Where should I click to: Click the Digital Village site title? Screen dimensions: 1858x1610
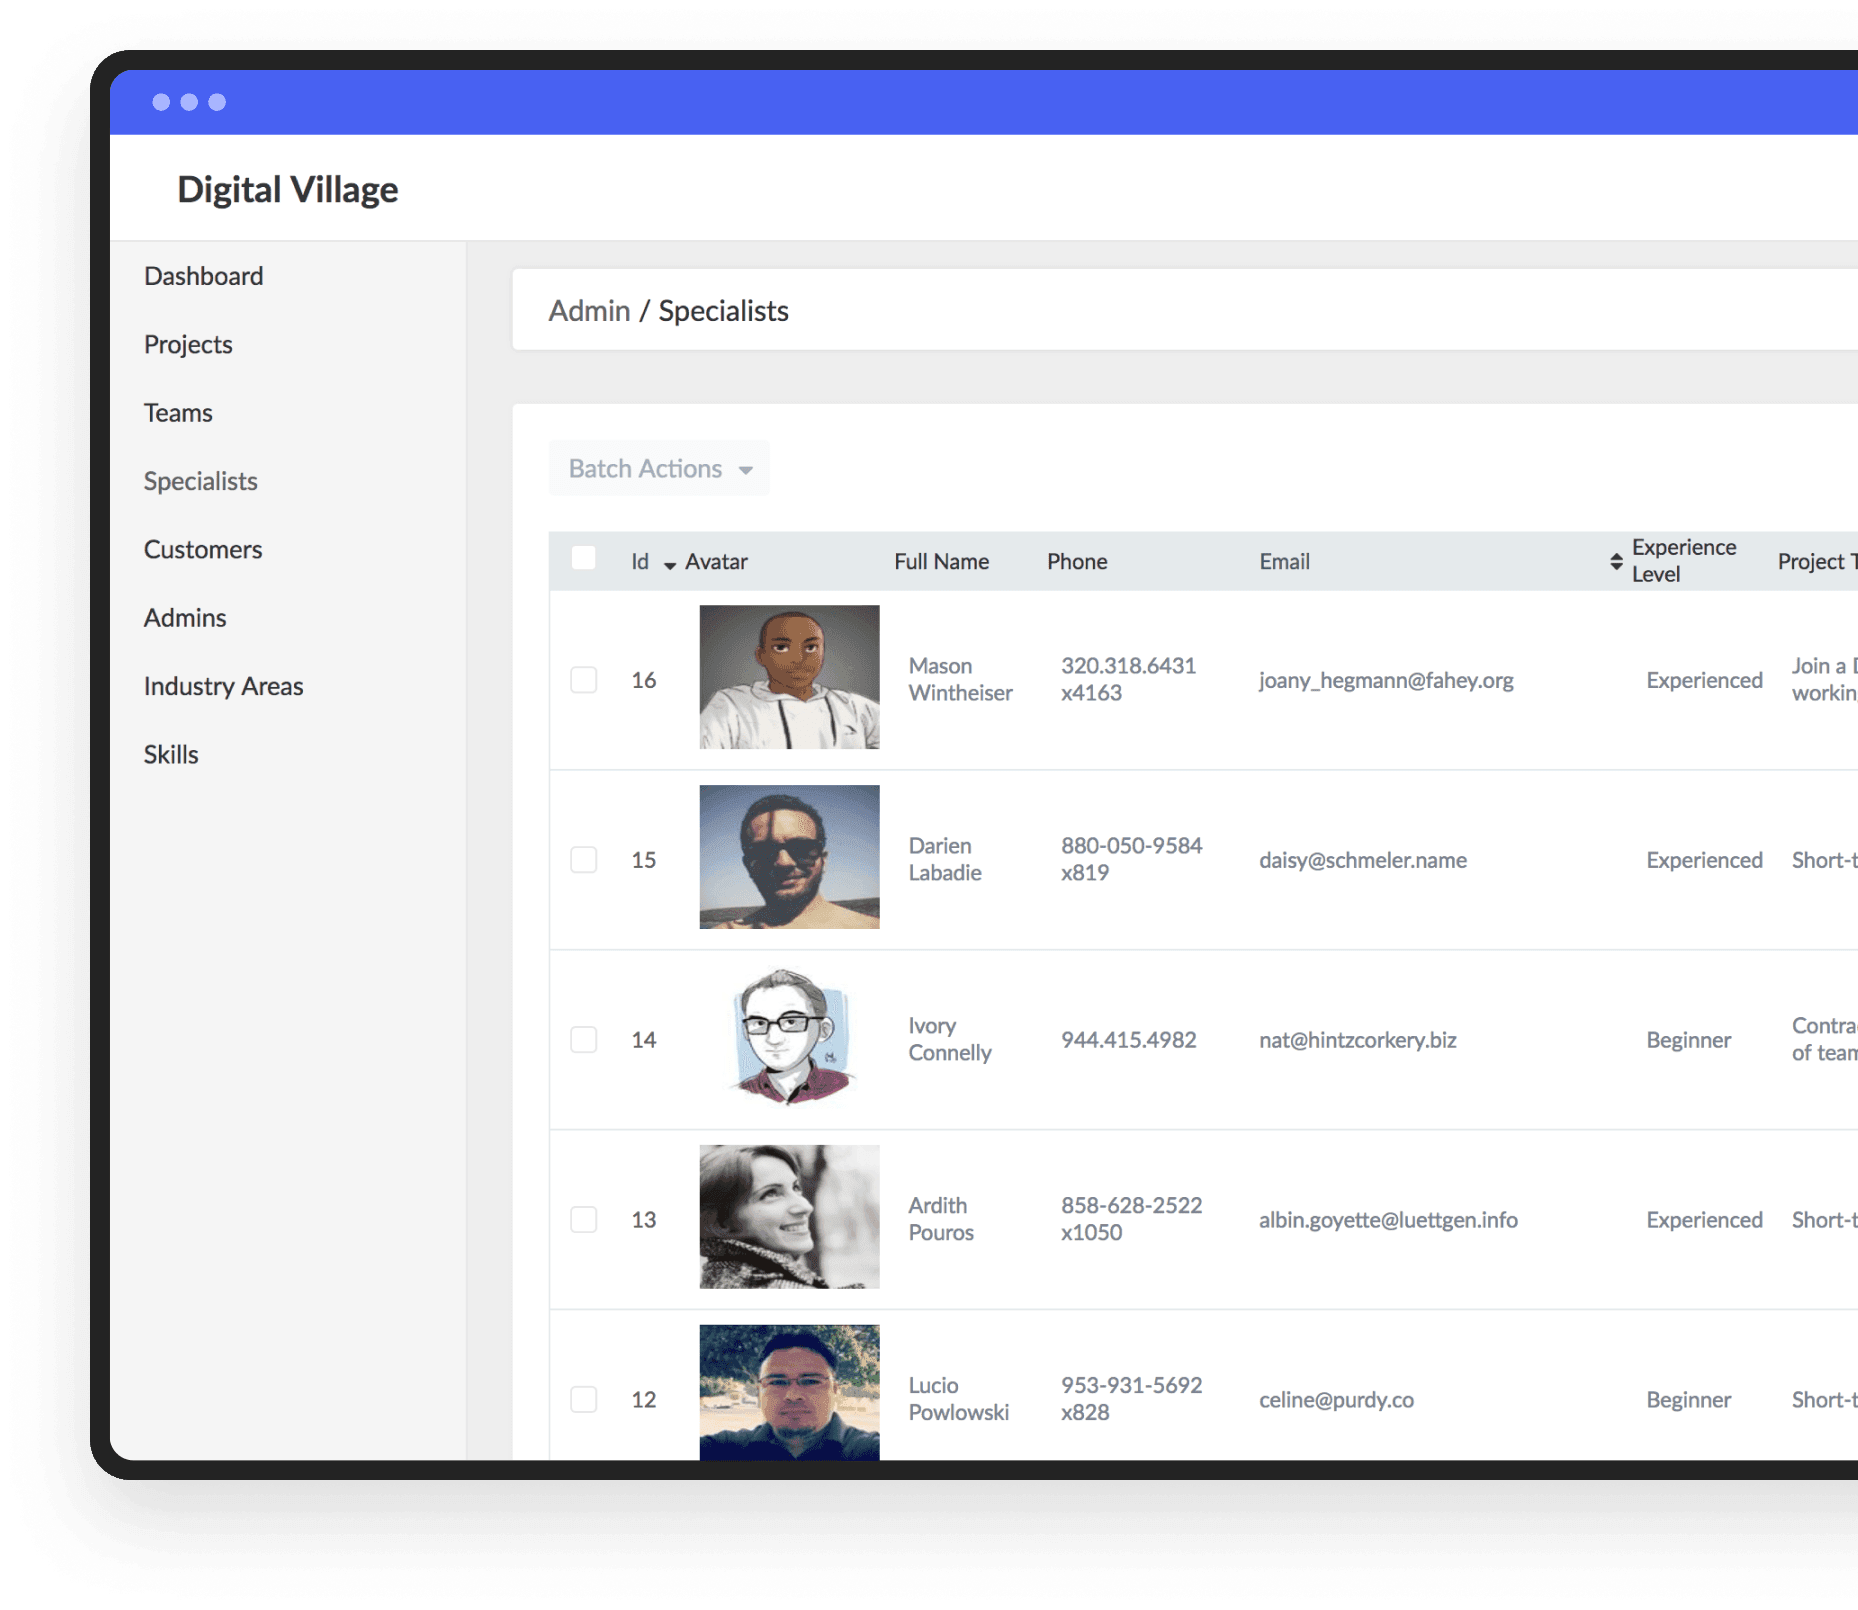[287, 189]
